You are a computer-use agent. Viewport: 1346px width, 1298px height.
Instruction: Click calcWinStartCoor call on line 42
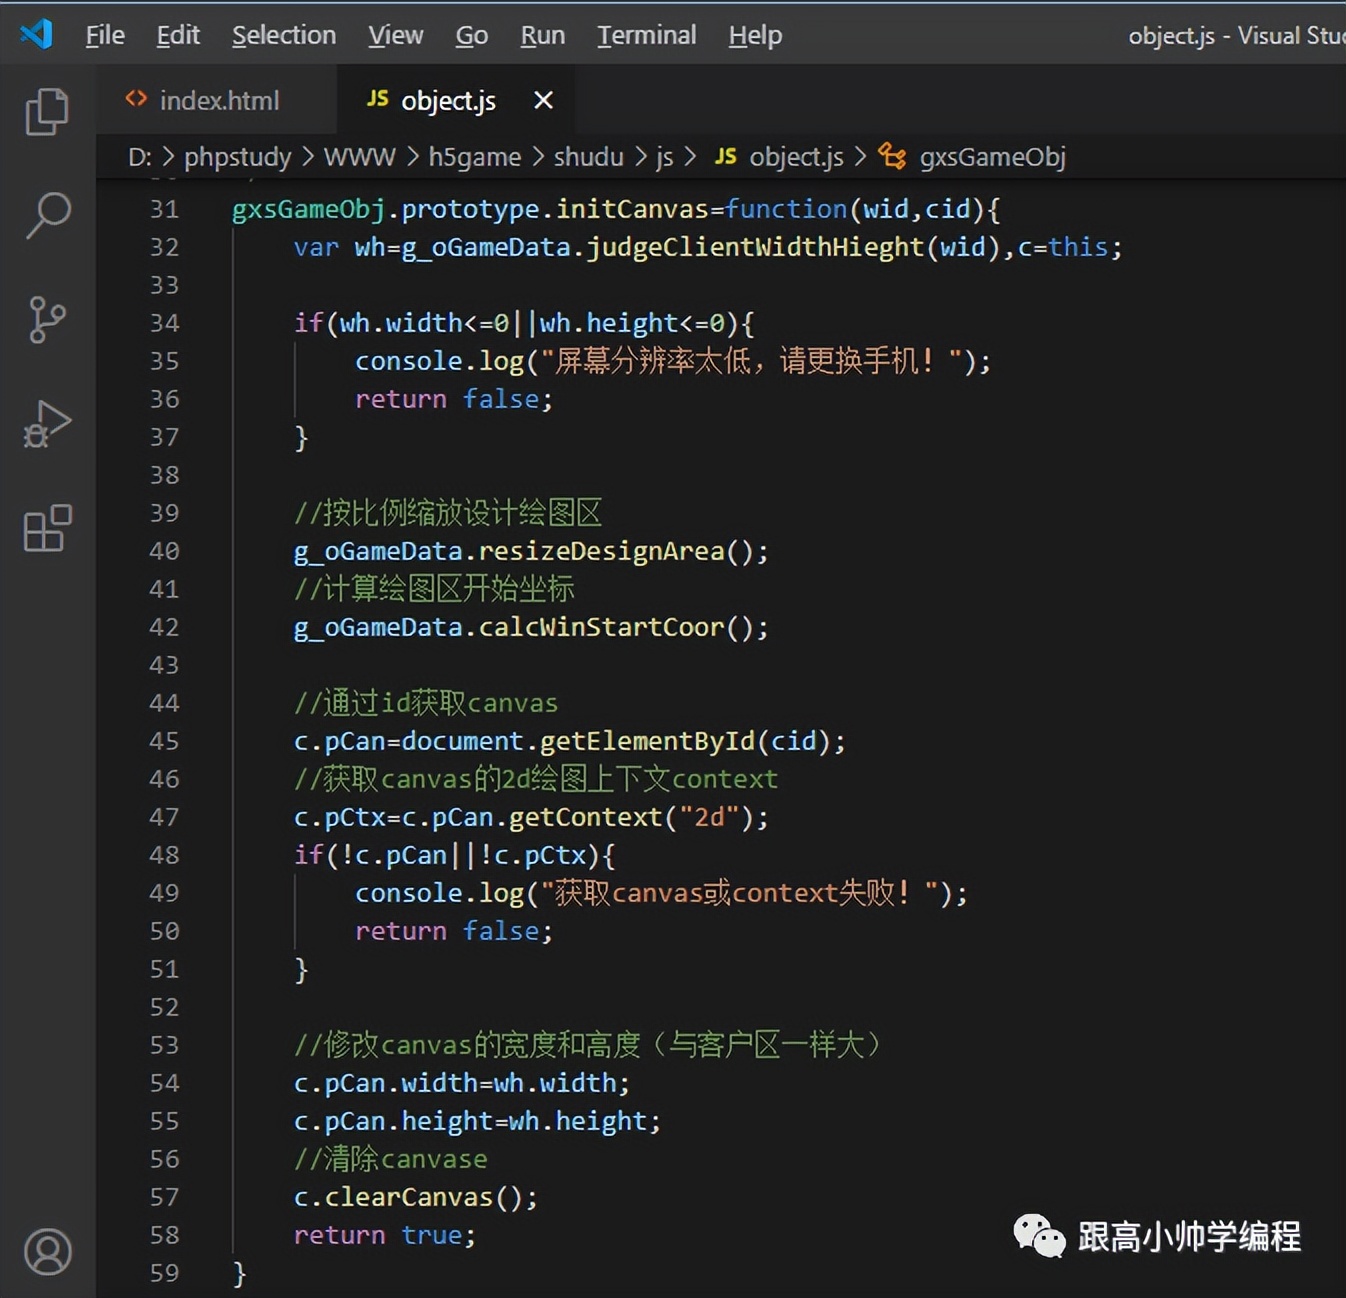(x=601, y=627)
